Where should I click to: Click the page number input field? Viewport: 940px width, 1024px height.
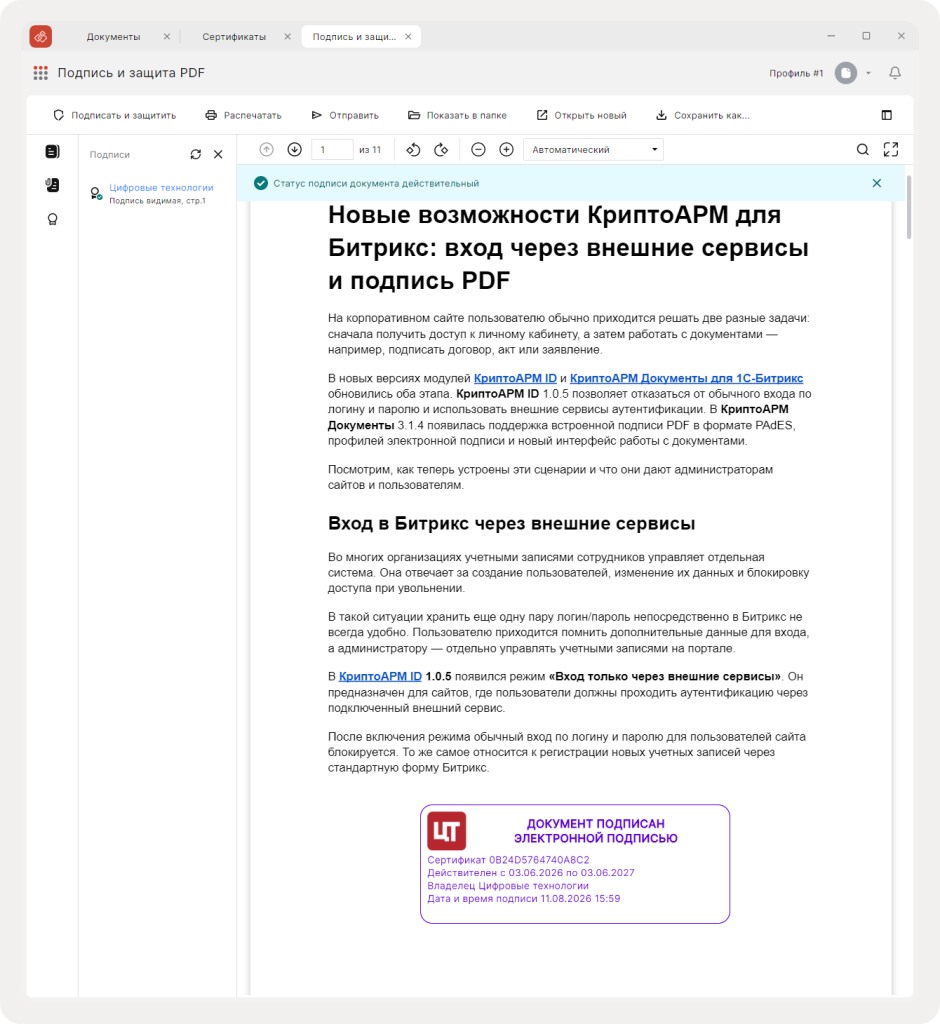pyautogui.click(x=332, y=150)
